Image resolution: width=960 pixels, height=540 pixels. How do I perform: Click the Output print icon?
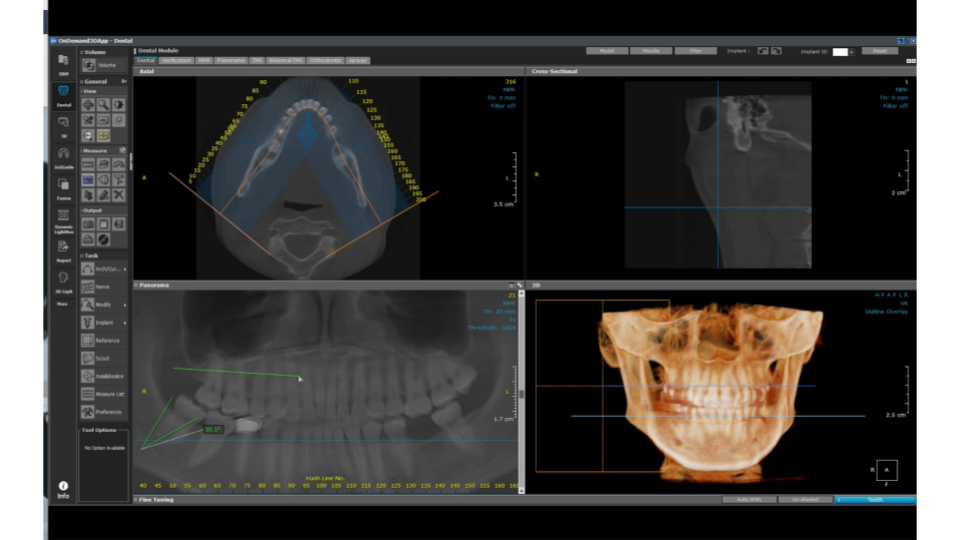88,239
